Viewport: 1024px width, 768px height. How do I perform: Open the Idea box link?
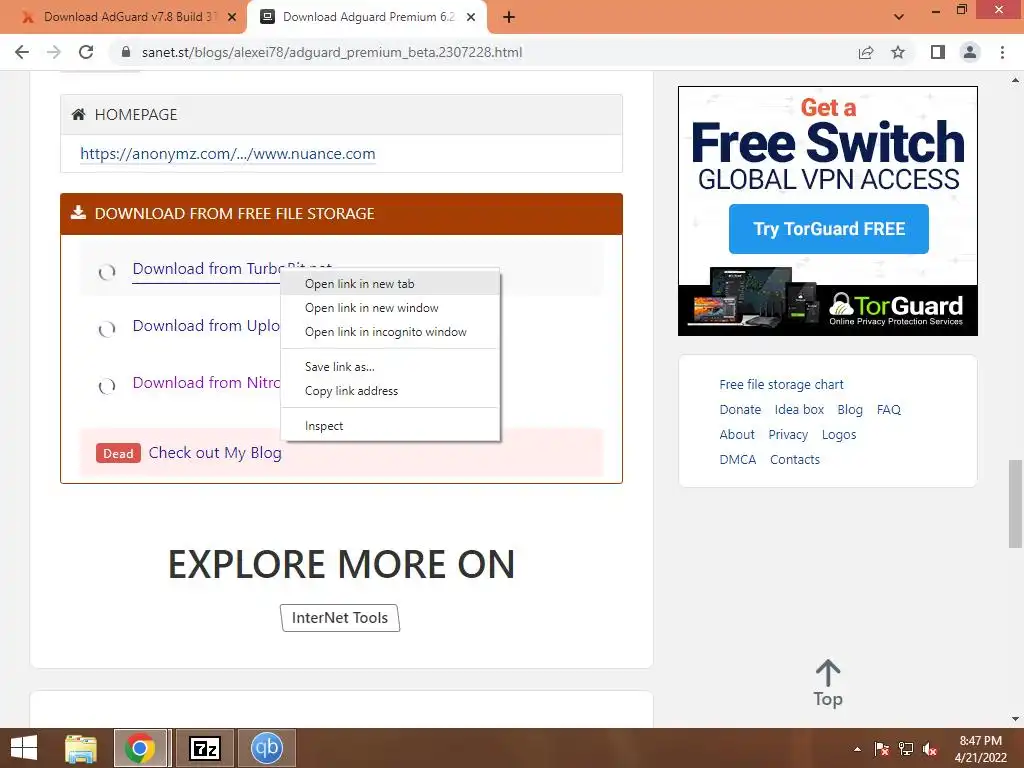click(x=799, y=409)
